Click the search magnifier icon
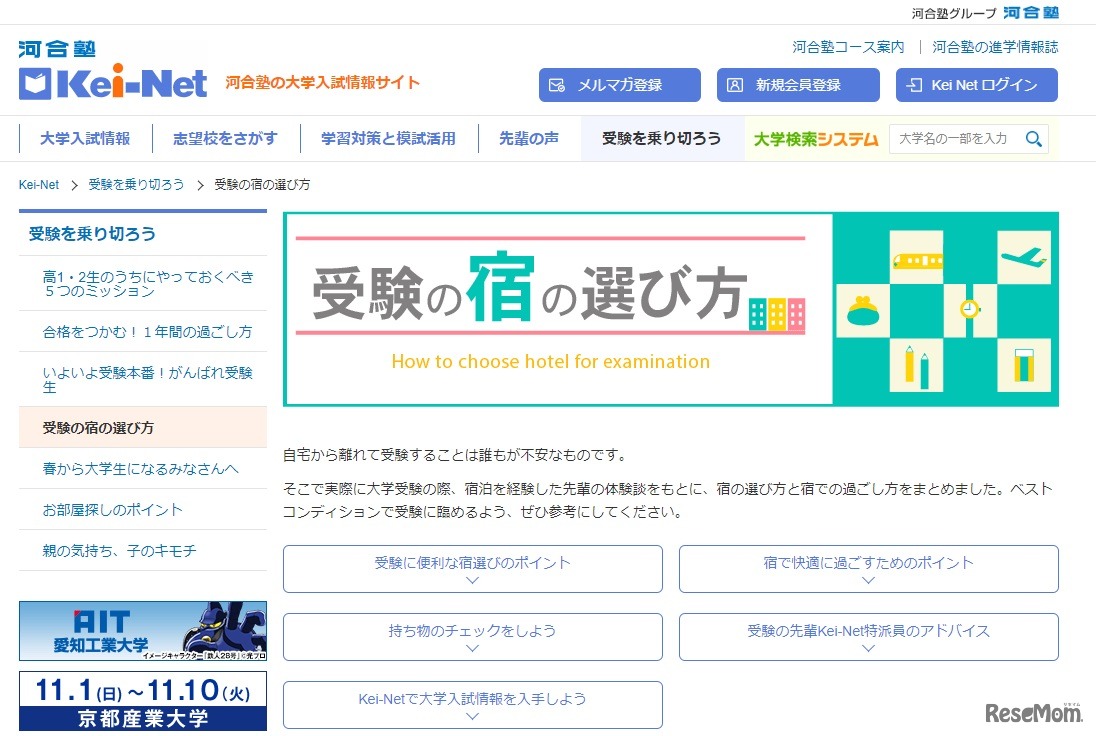This screenshot has width=1096, height=736. 1034,139
